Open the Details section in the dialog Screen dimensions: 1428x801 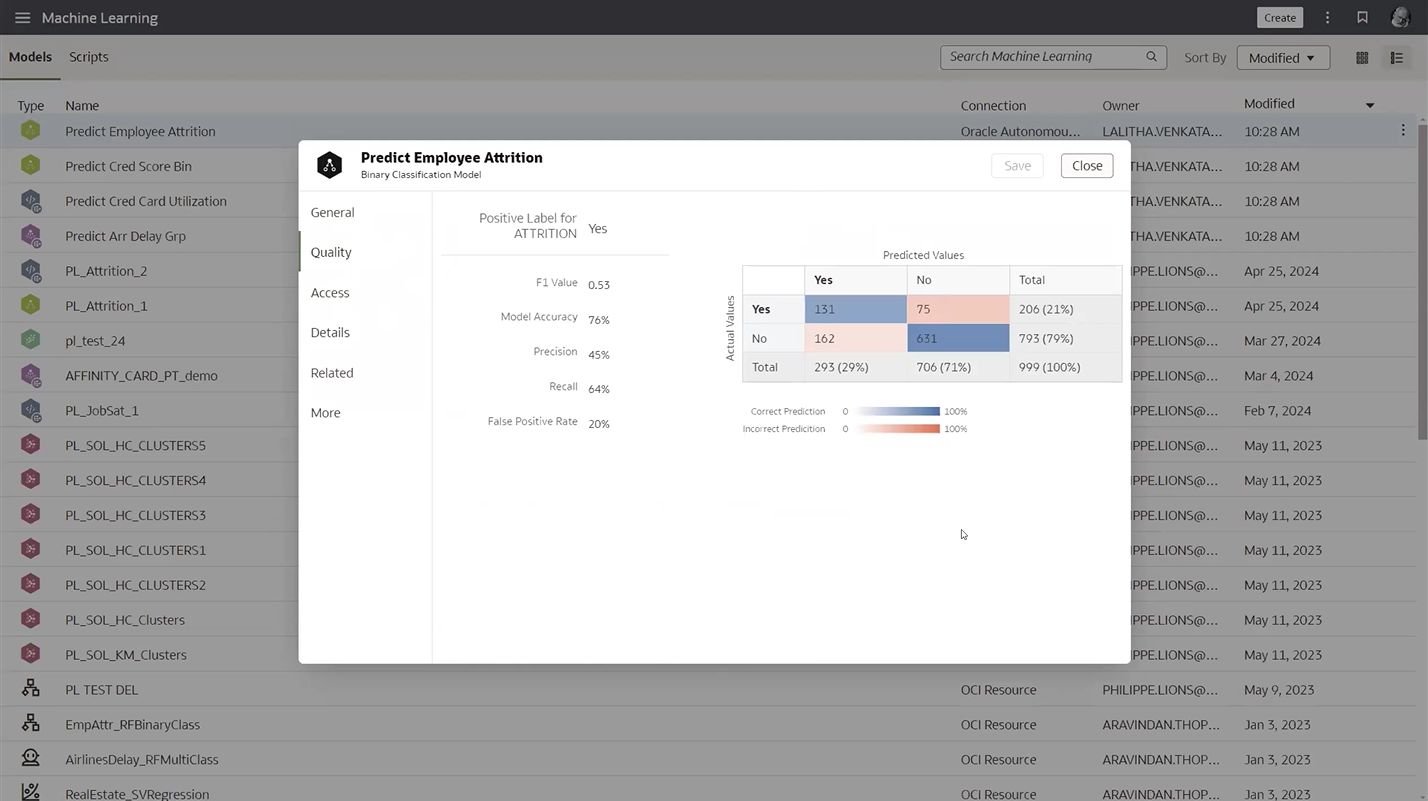pyautogui.click(x=330, y=332)
